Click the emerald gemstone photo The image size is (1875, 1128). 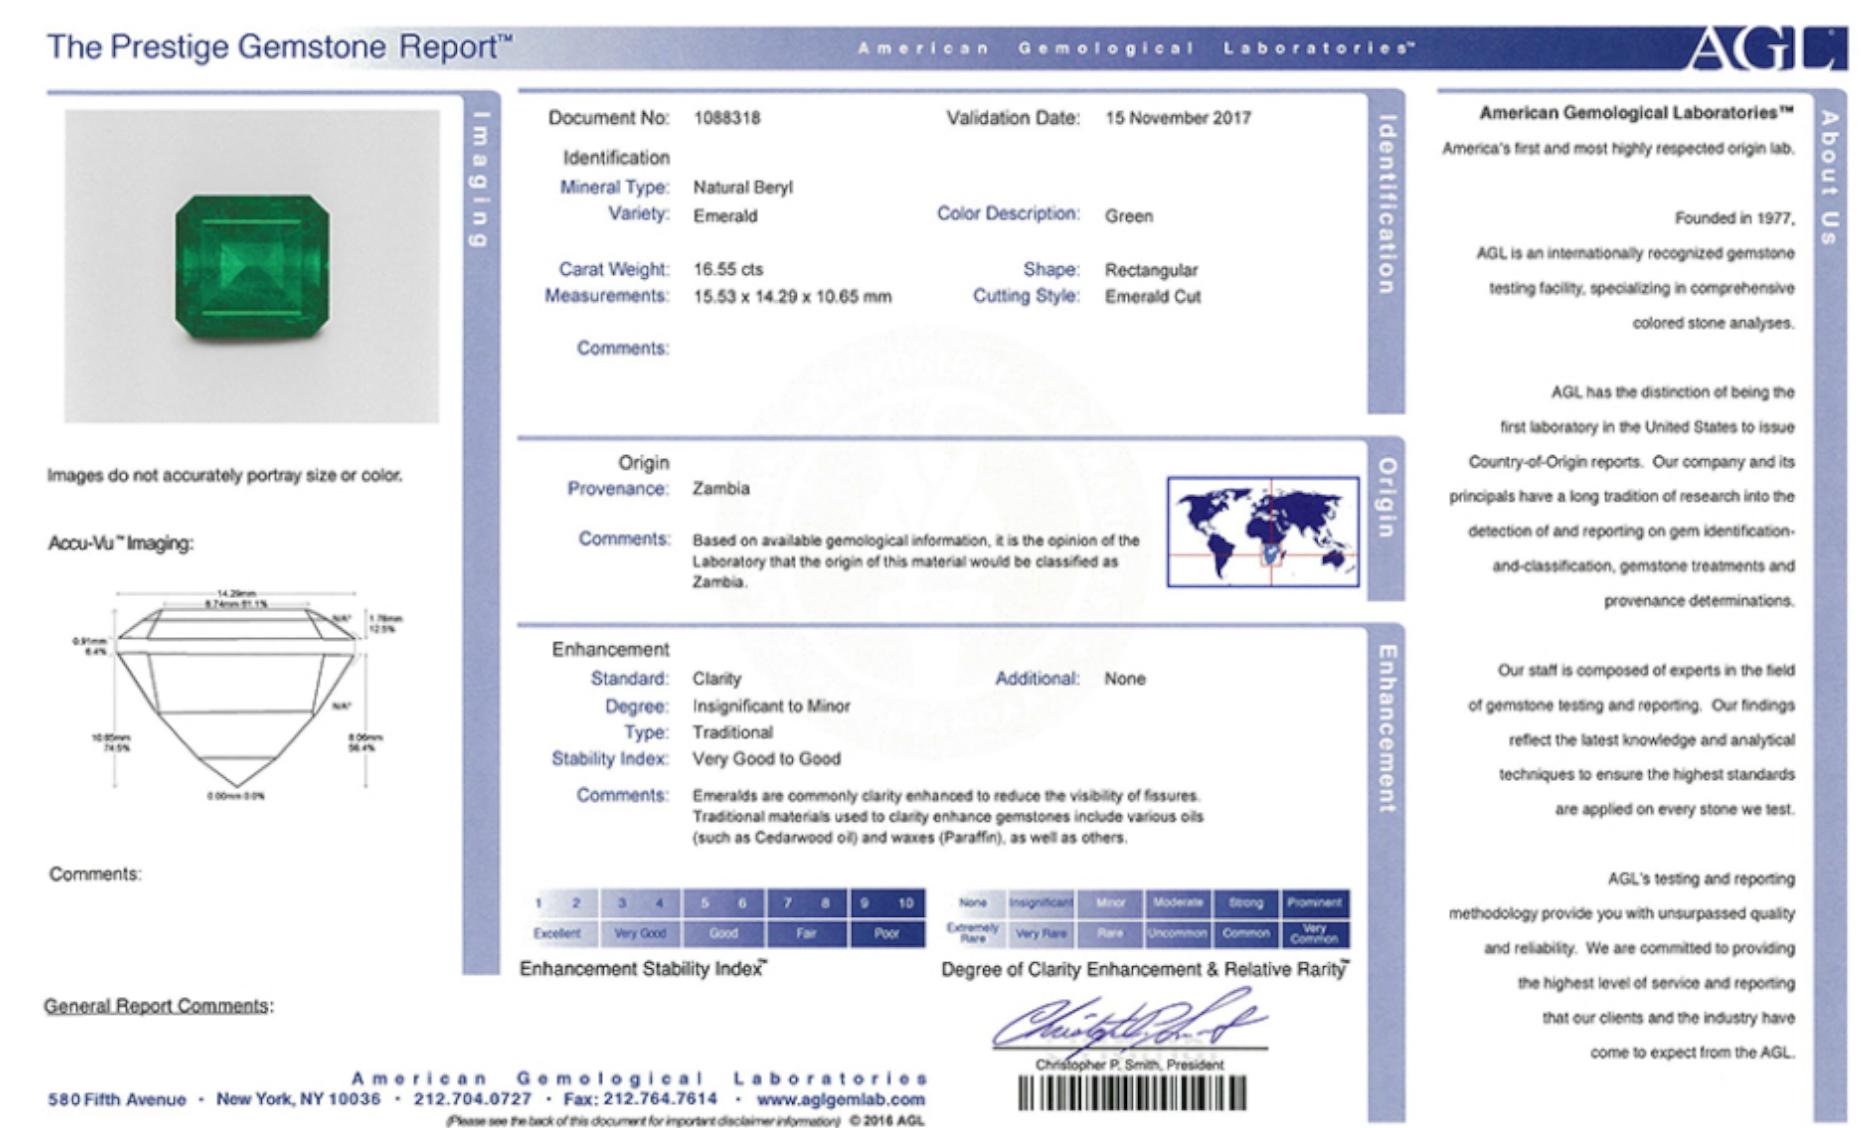[252, 266]
